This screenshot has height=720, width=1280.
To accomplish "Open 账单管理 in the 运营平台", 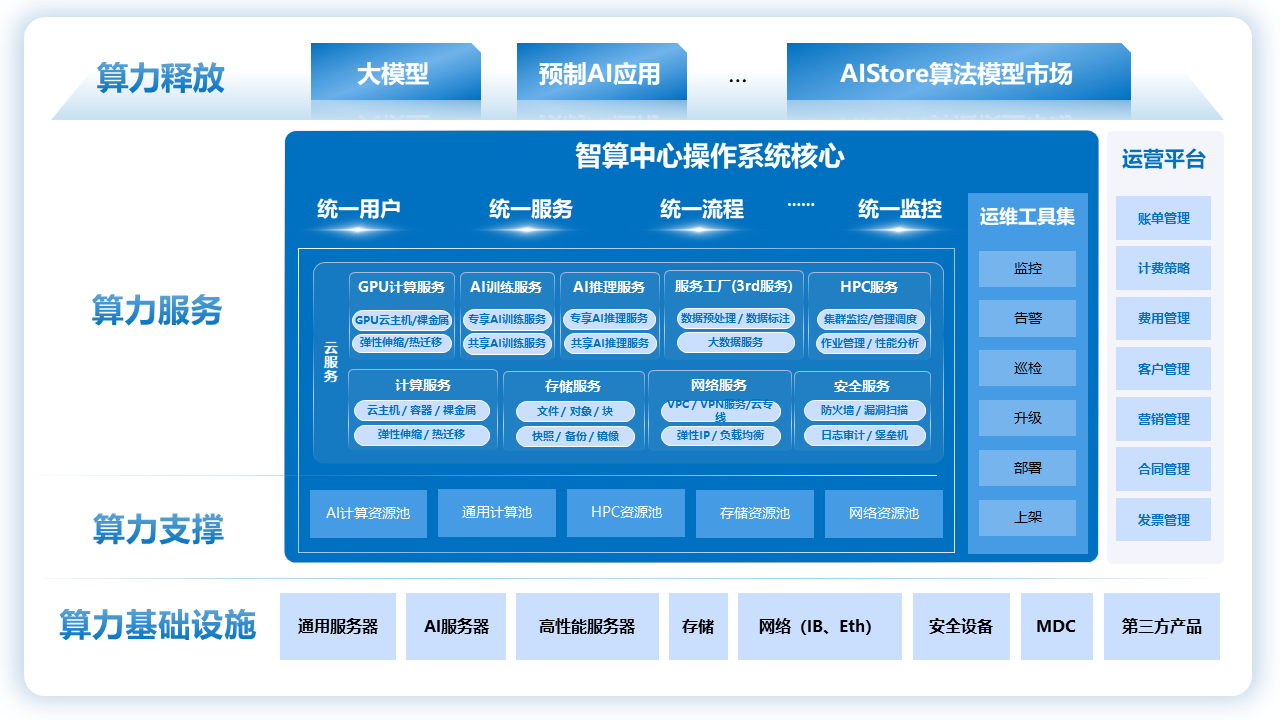I will pos(1163,217).
